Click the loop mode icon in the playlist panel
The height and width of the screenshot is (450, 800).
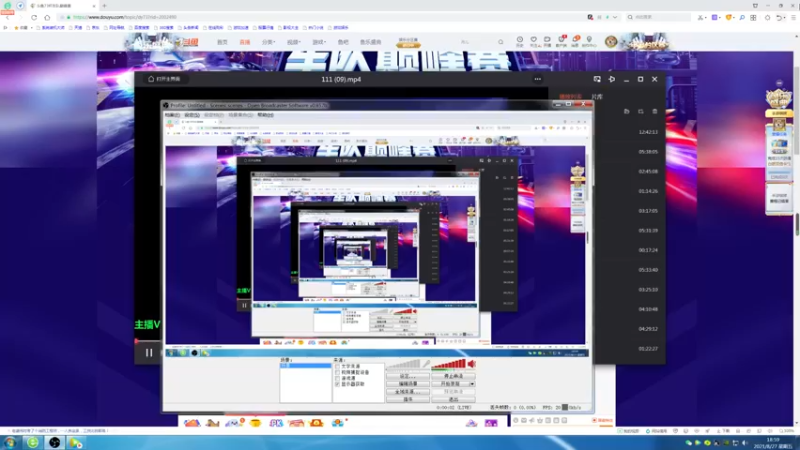(x=641, y=111)
